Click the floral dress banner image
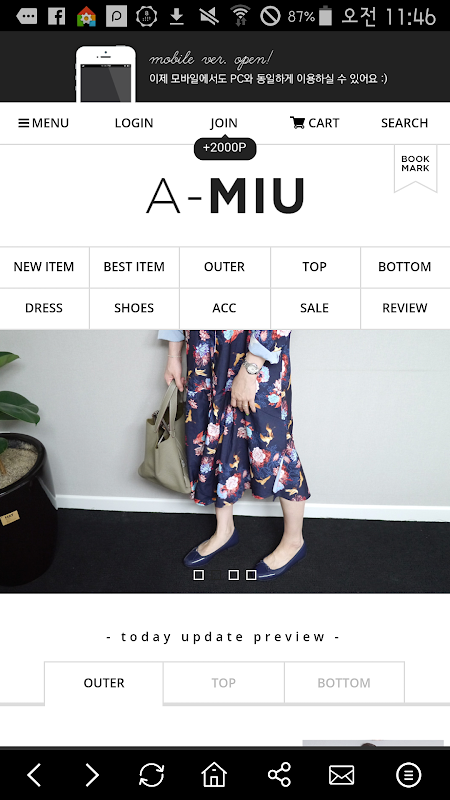Viewport: 450px width, 800px height. coord(225,461)
